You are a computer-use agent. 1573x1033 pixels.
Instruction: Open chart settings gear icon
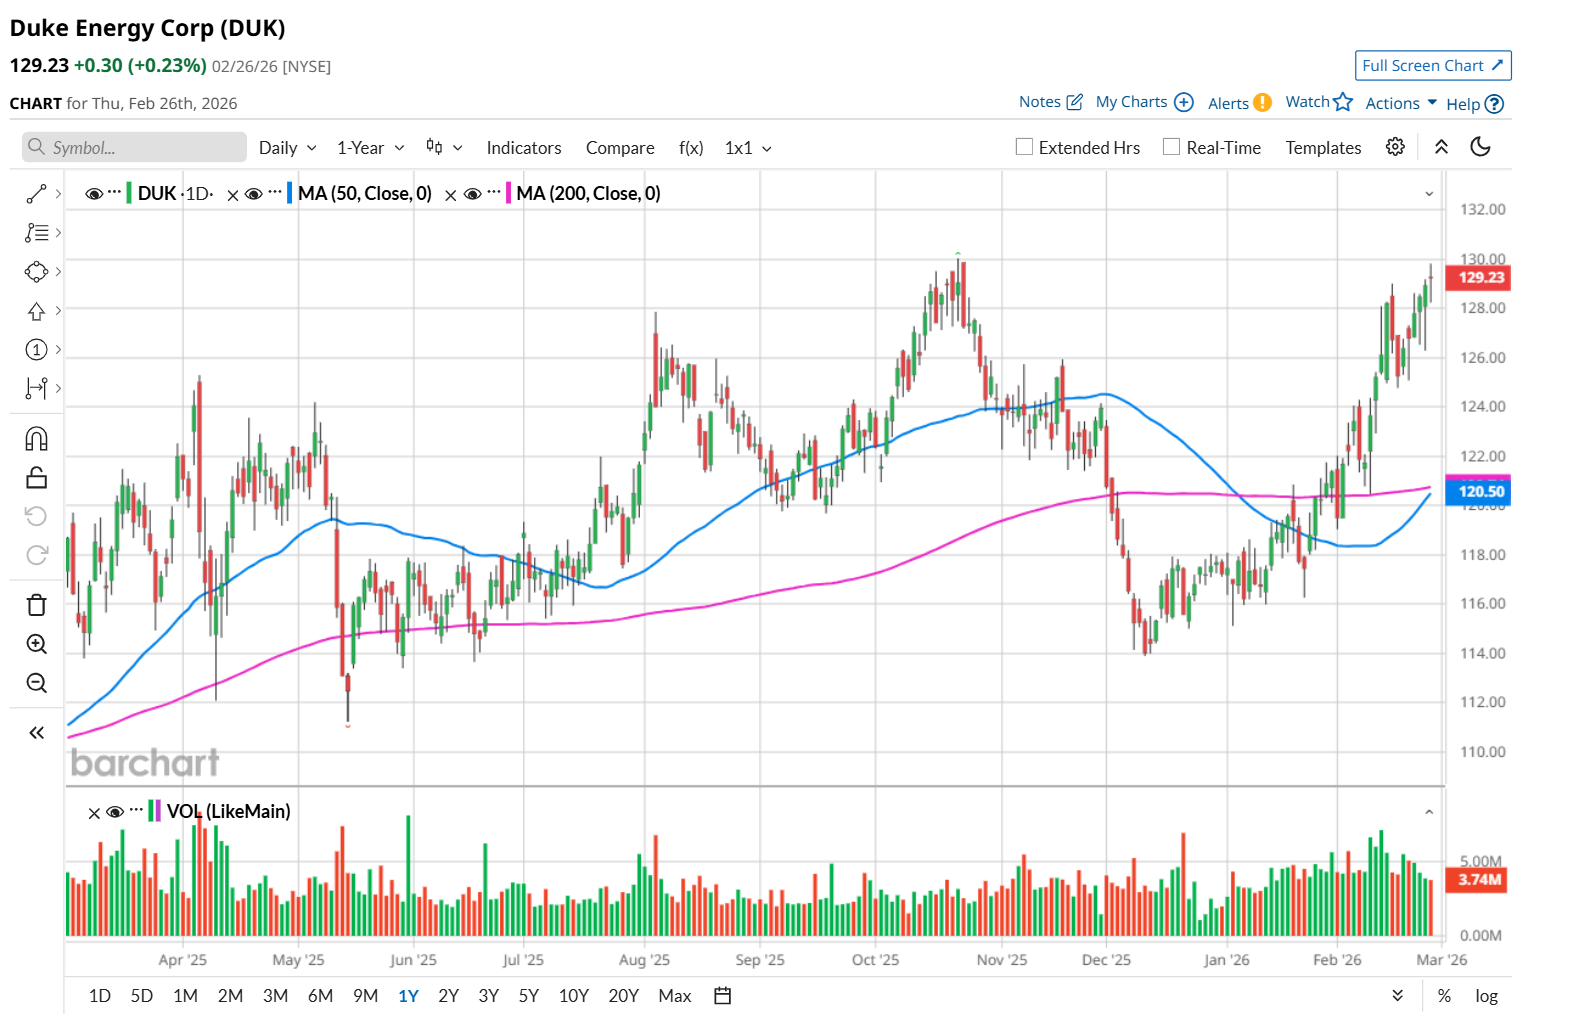tap(1395, 147)
